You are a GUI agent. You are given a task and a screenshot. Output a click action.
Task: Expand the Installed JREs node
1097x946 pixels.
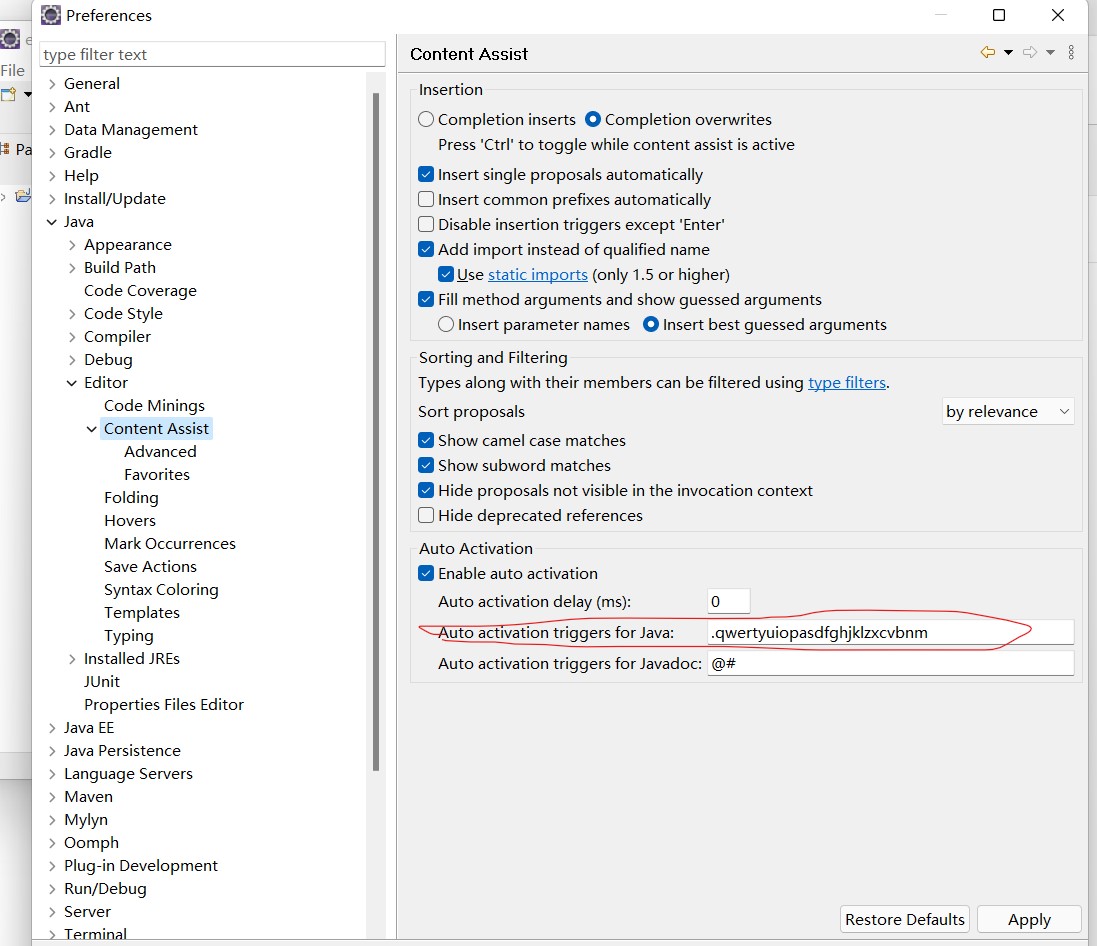point(71,659)
